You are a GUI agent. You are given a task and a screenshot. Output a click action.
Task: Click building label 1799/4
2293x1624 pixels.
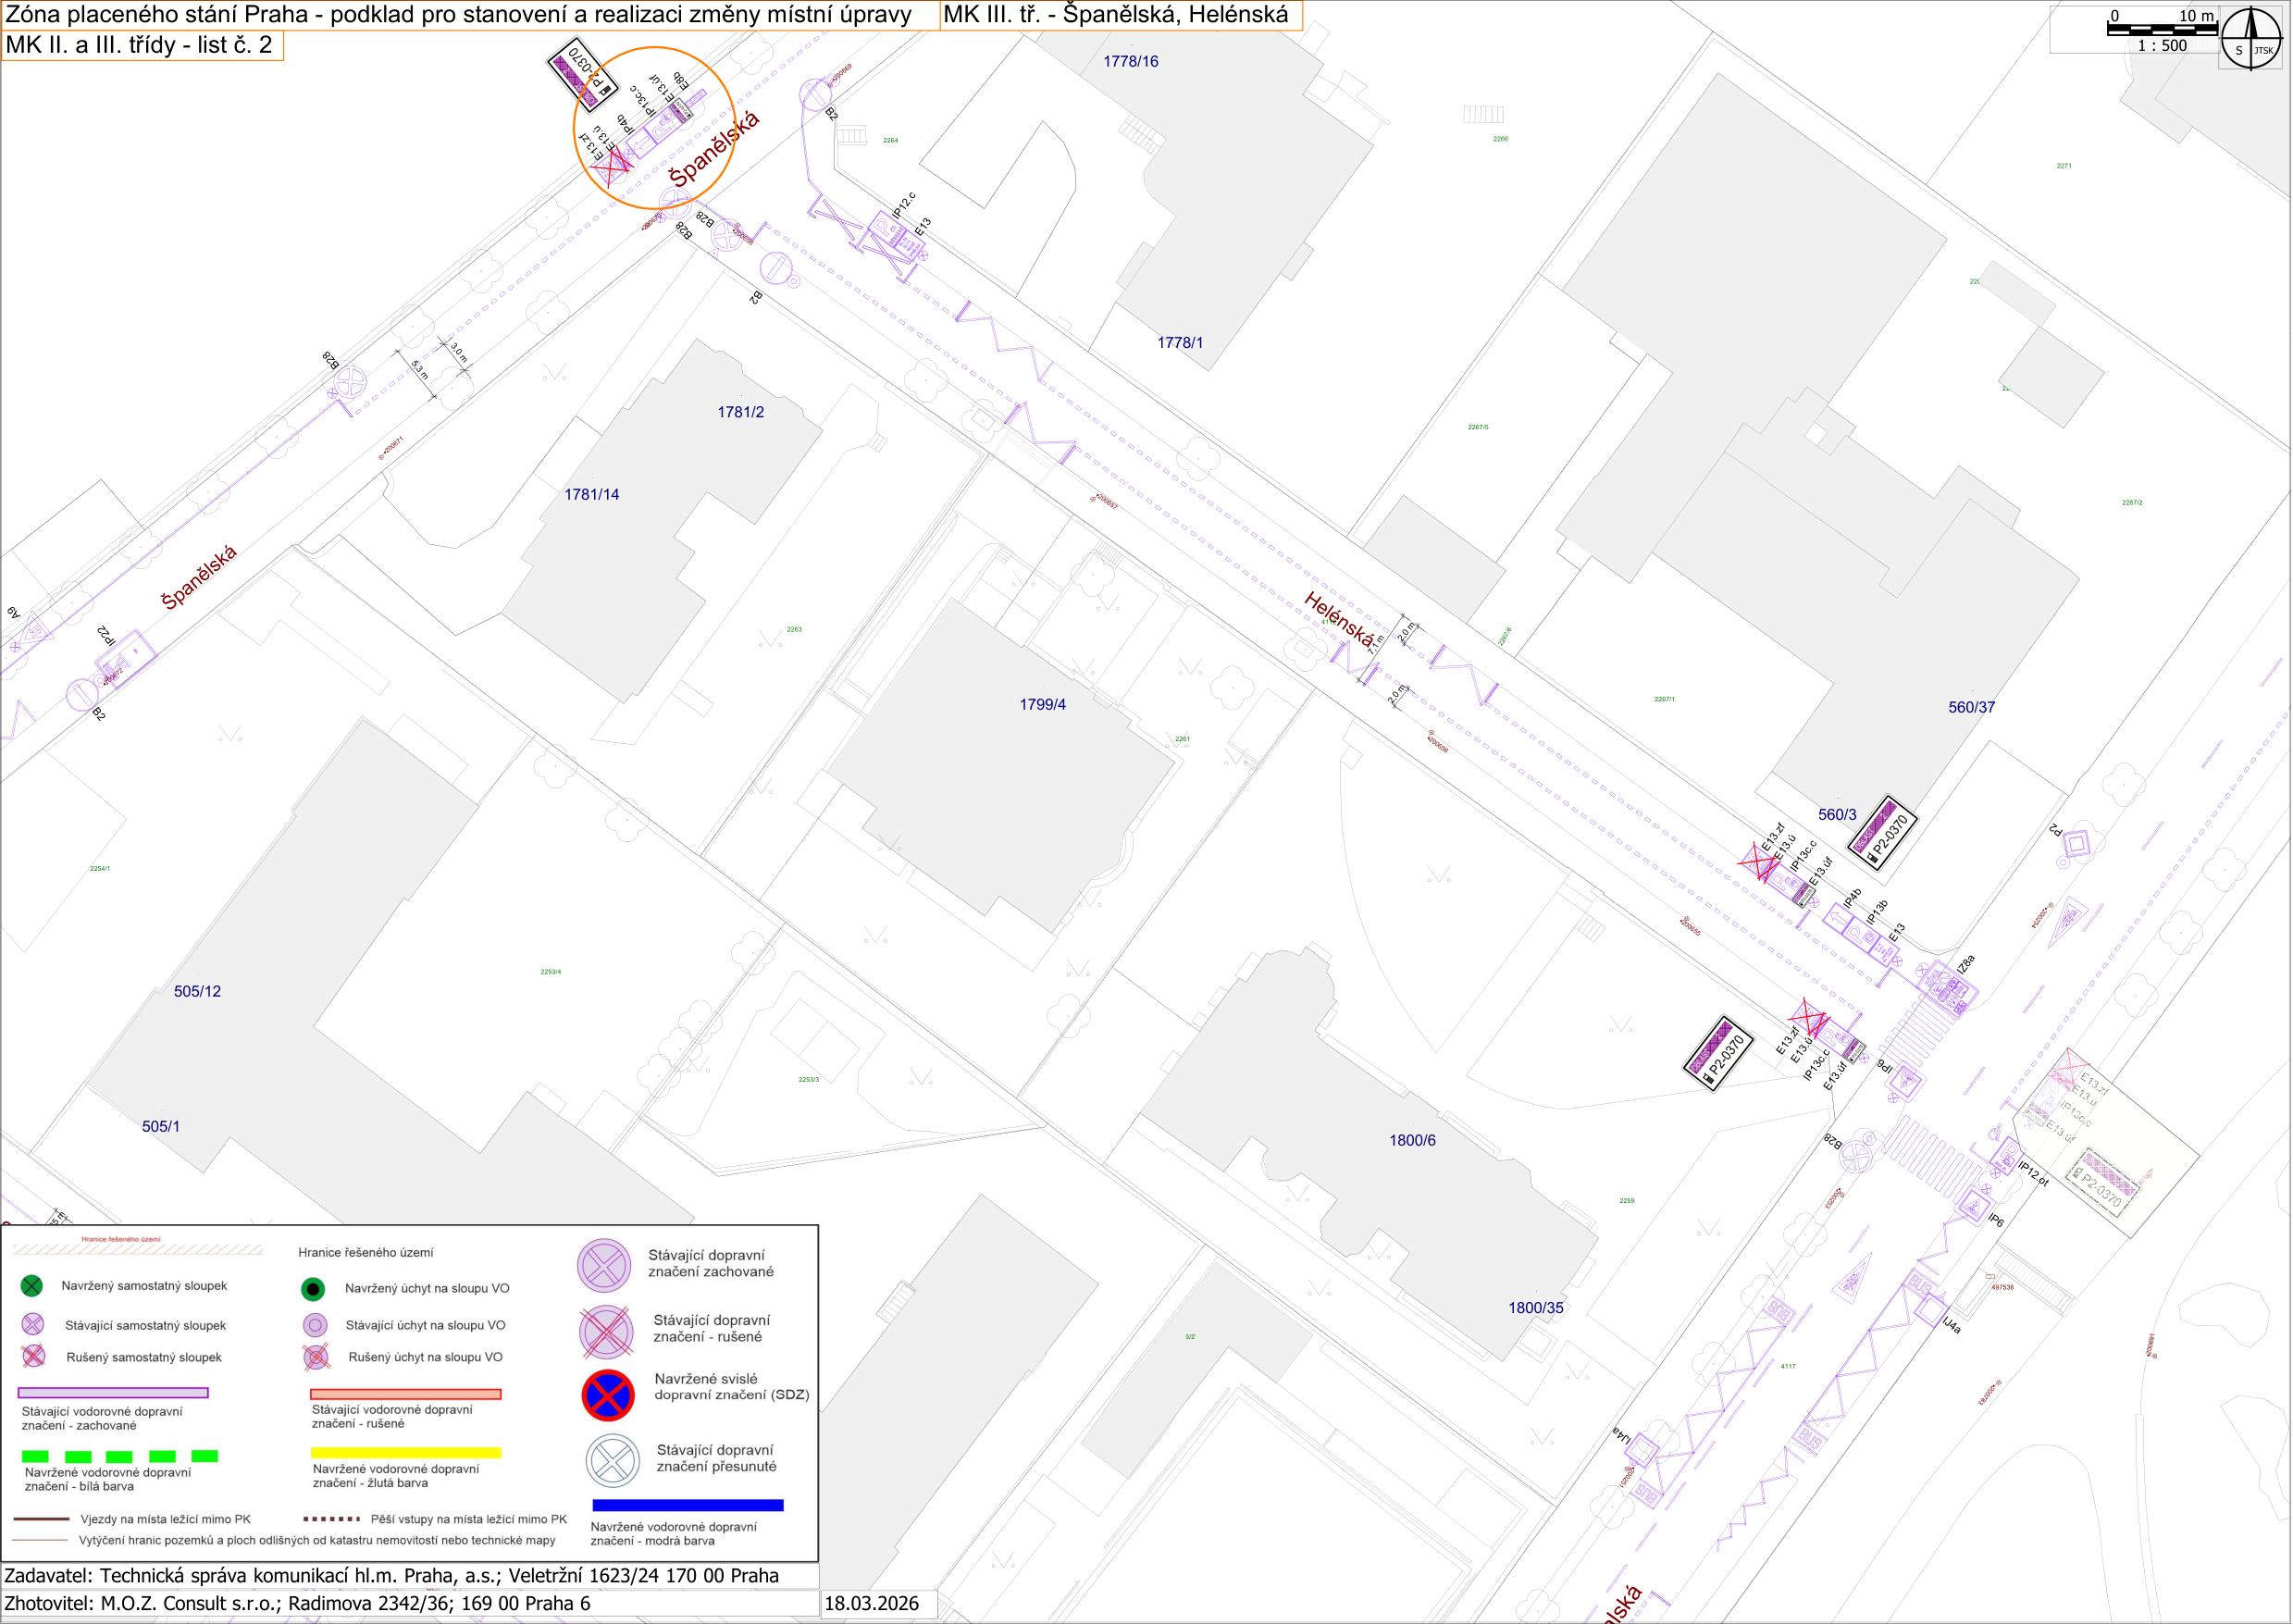pos(1042,704)
